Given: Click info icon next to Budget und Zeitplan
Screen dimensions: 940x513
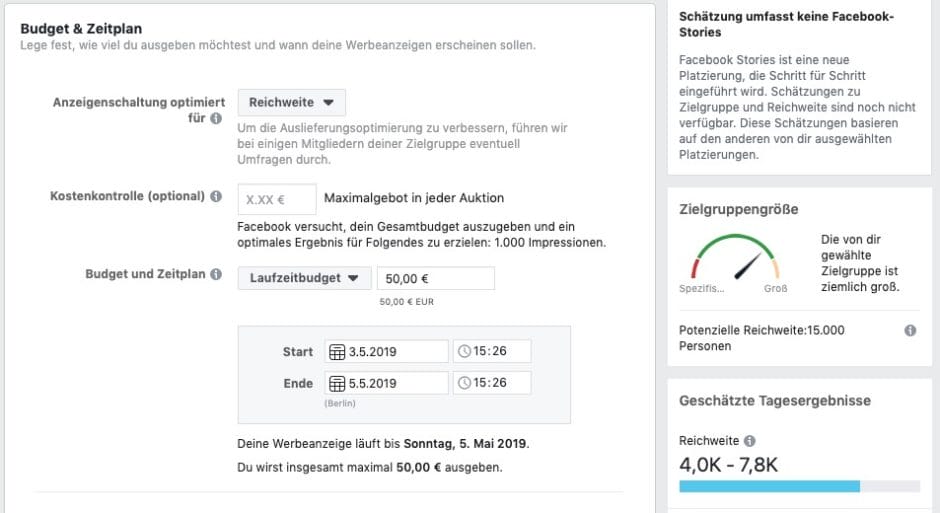Looking at the screenshot, I should click(216, 275).
